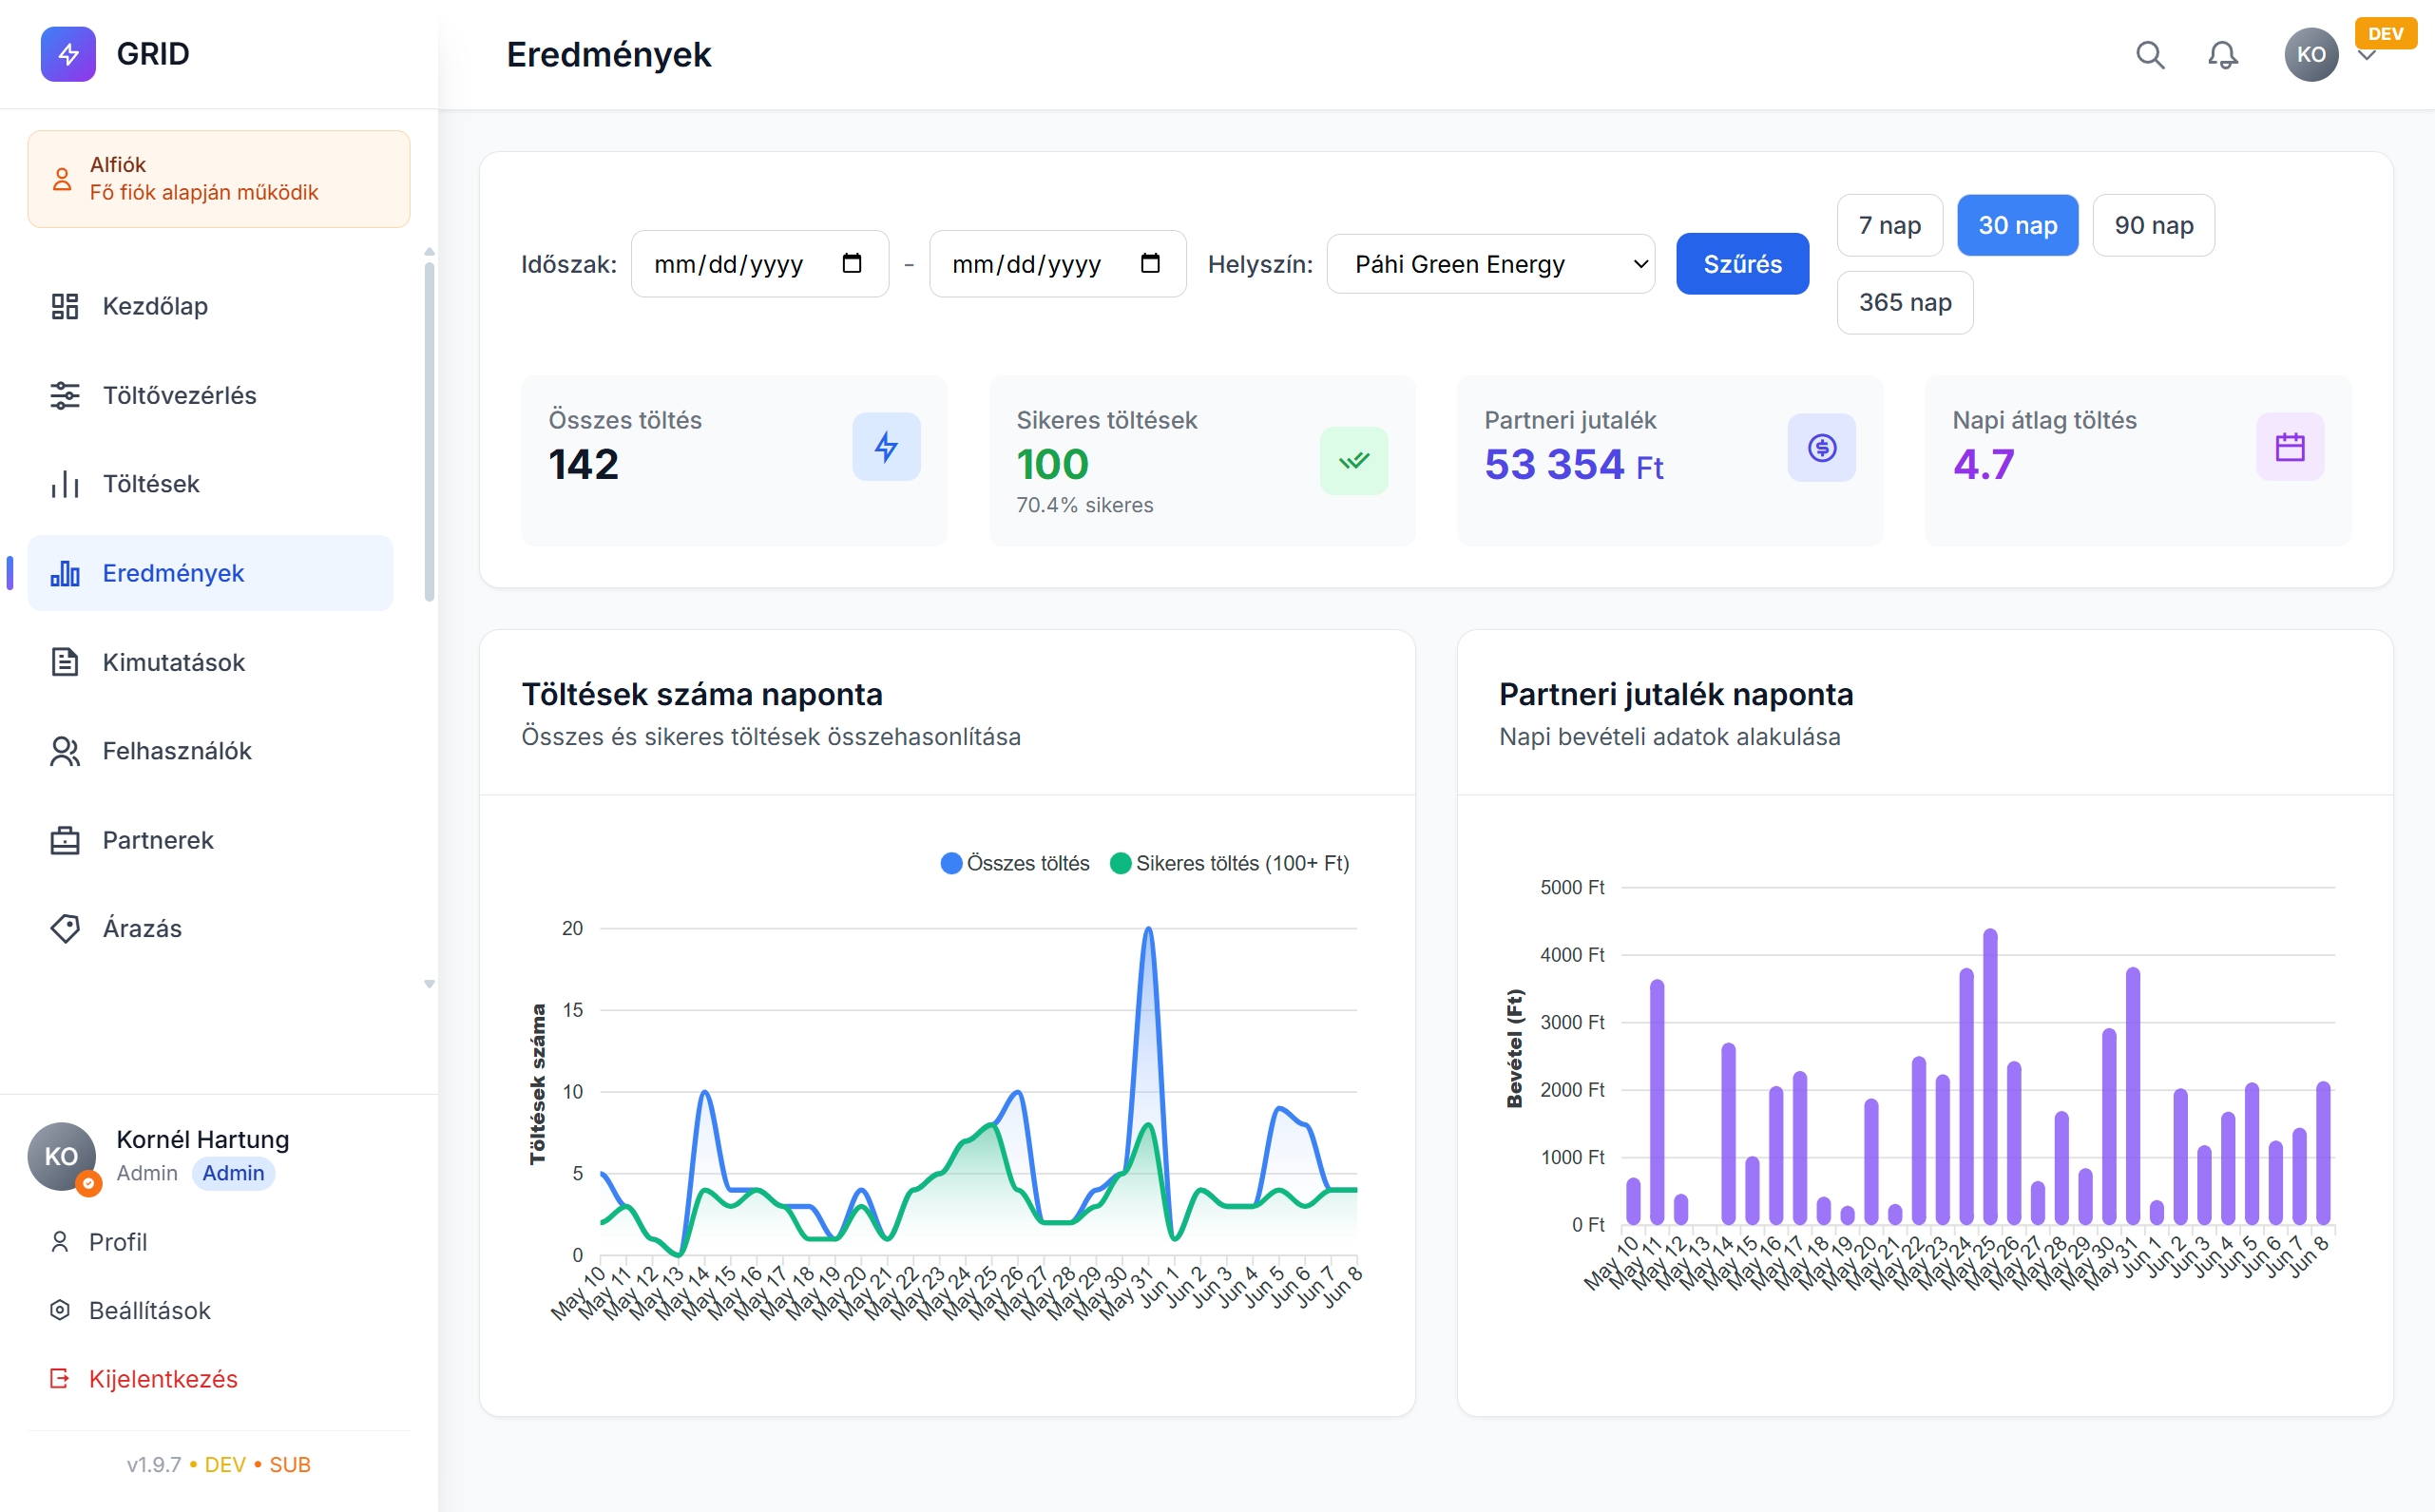Screen dimensions: 2435x1512
Task: Click the blue Admin role badge
Action: coord(233,1173)
